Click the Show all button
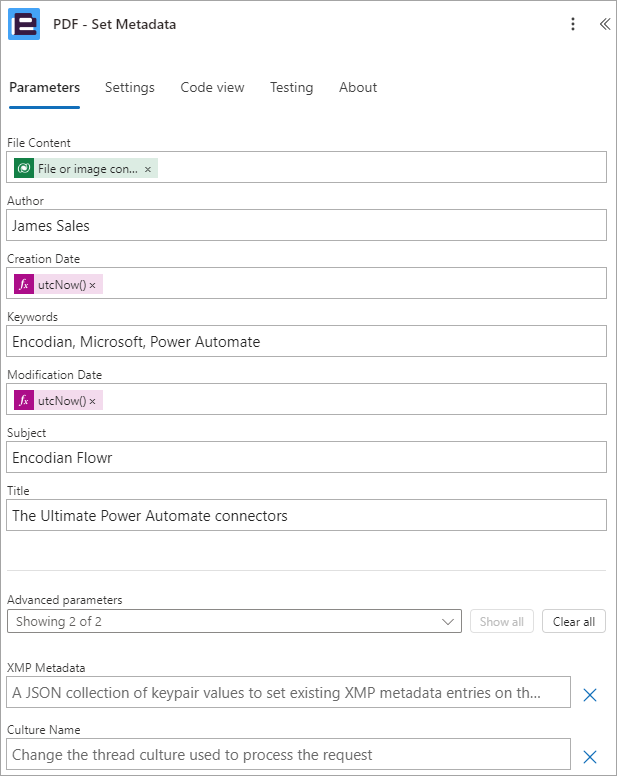 coord(502,621)
